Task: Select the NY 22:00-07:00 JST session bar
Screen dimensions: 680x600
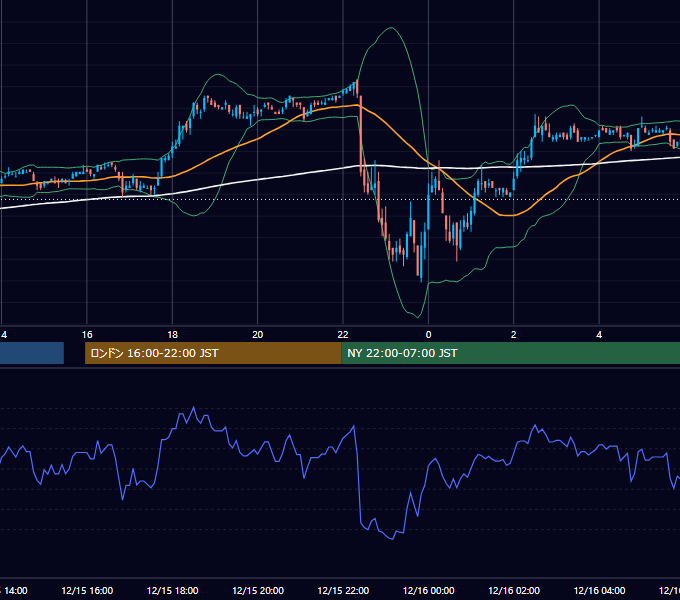Action: point(510,353)
